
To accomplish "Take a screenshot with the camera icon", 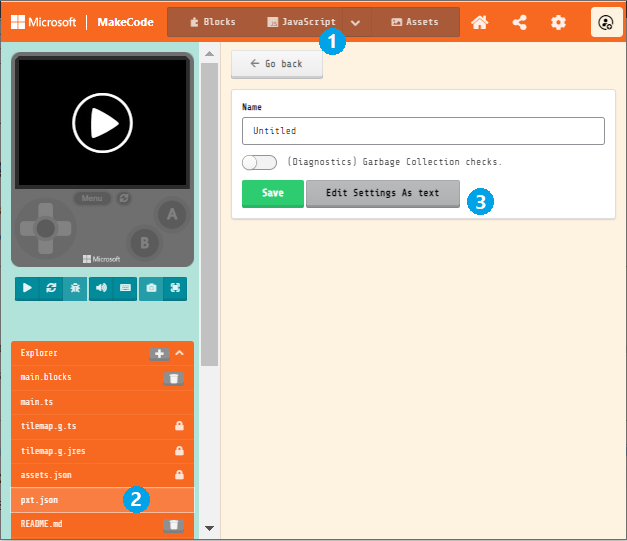I will point(151,288).
